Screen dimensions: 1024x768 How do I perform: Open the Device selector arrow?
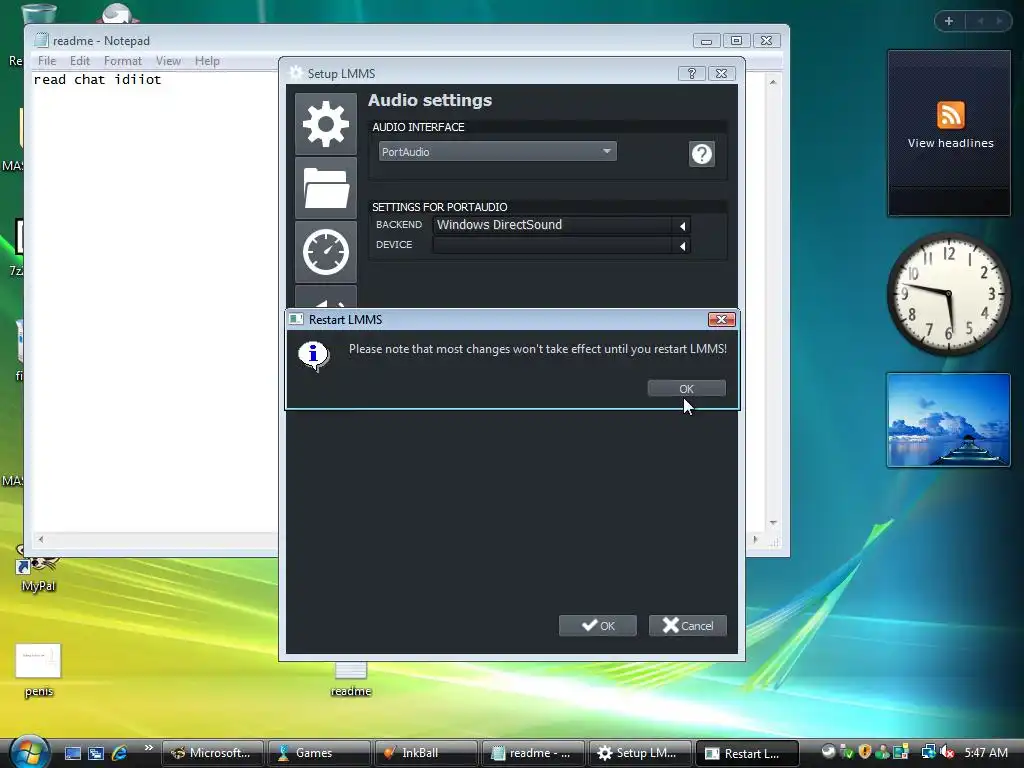coord(682,246)
